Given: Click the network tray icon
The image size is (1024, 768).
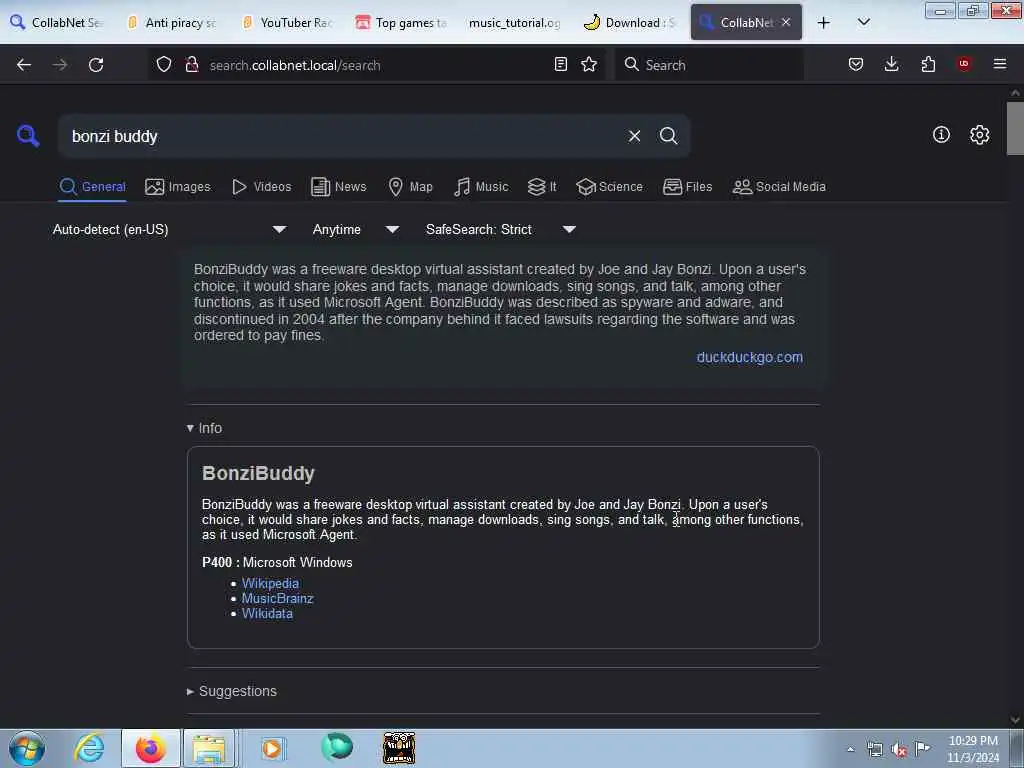Looking at the screenshot, I should click(875, 750).
